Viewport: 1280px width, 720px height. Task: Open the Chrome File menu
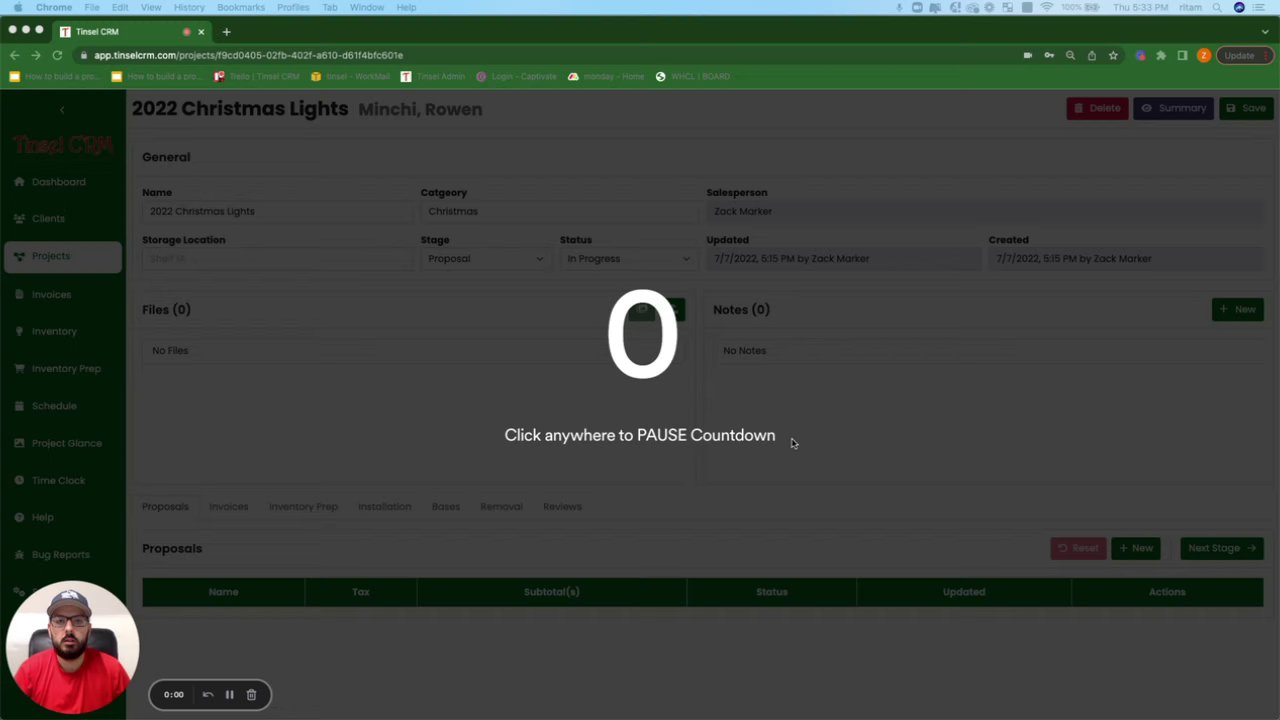click(x=92, y=7)
